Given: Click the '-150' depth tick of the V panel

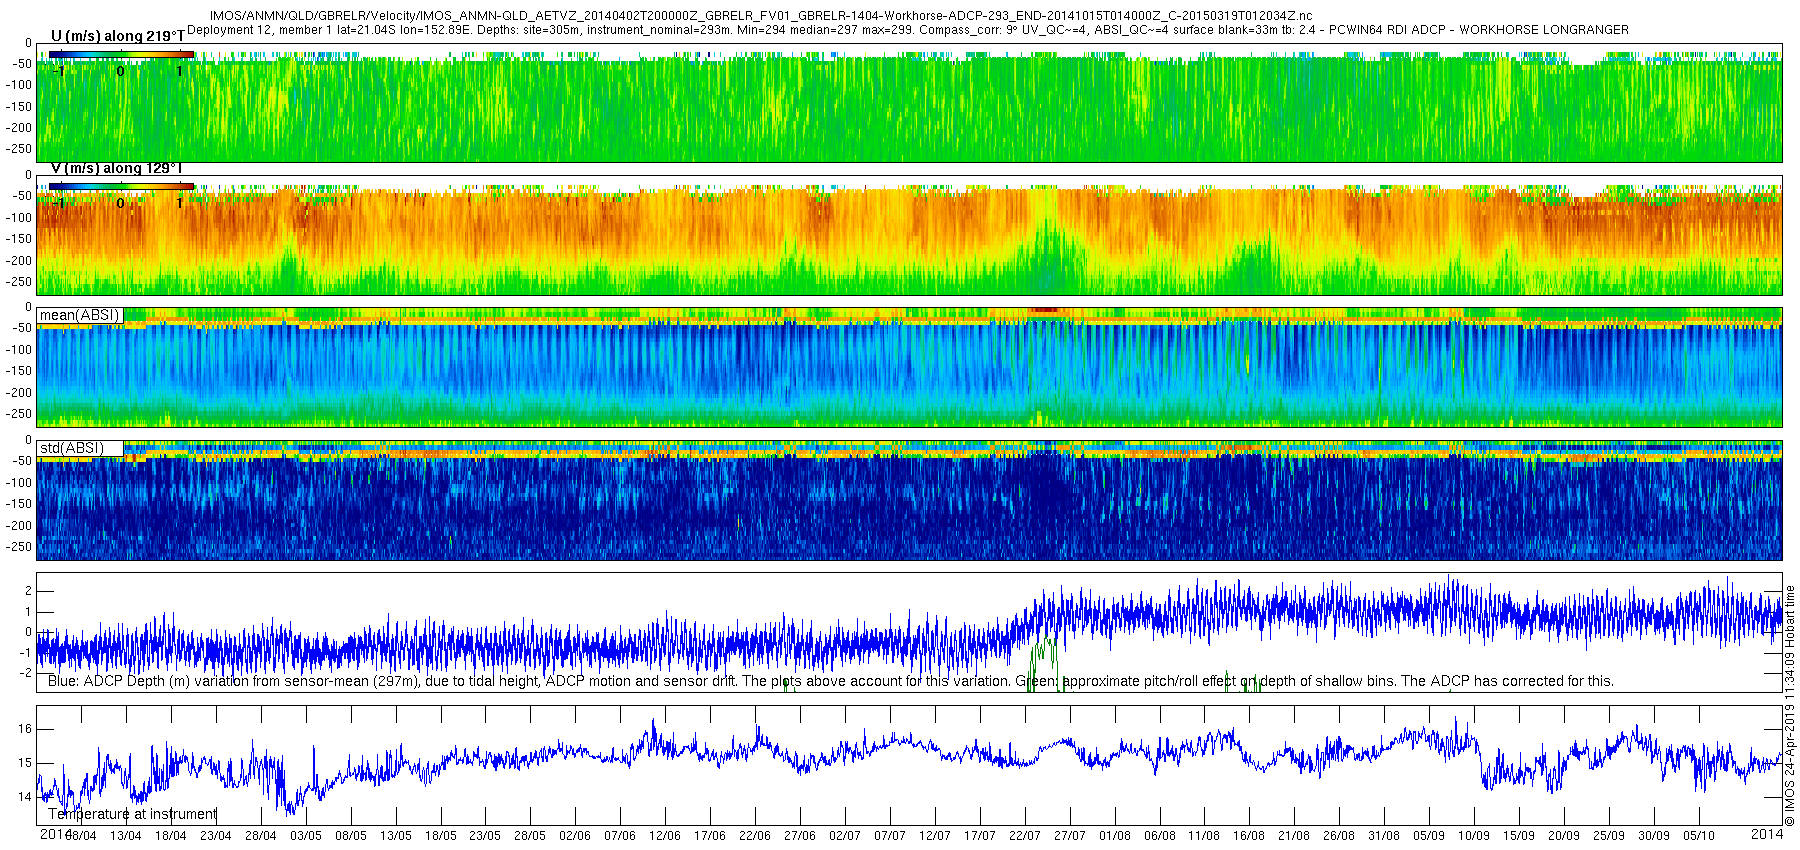Looking at the screenshot, I should pos(19,239).
